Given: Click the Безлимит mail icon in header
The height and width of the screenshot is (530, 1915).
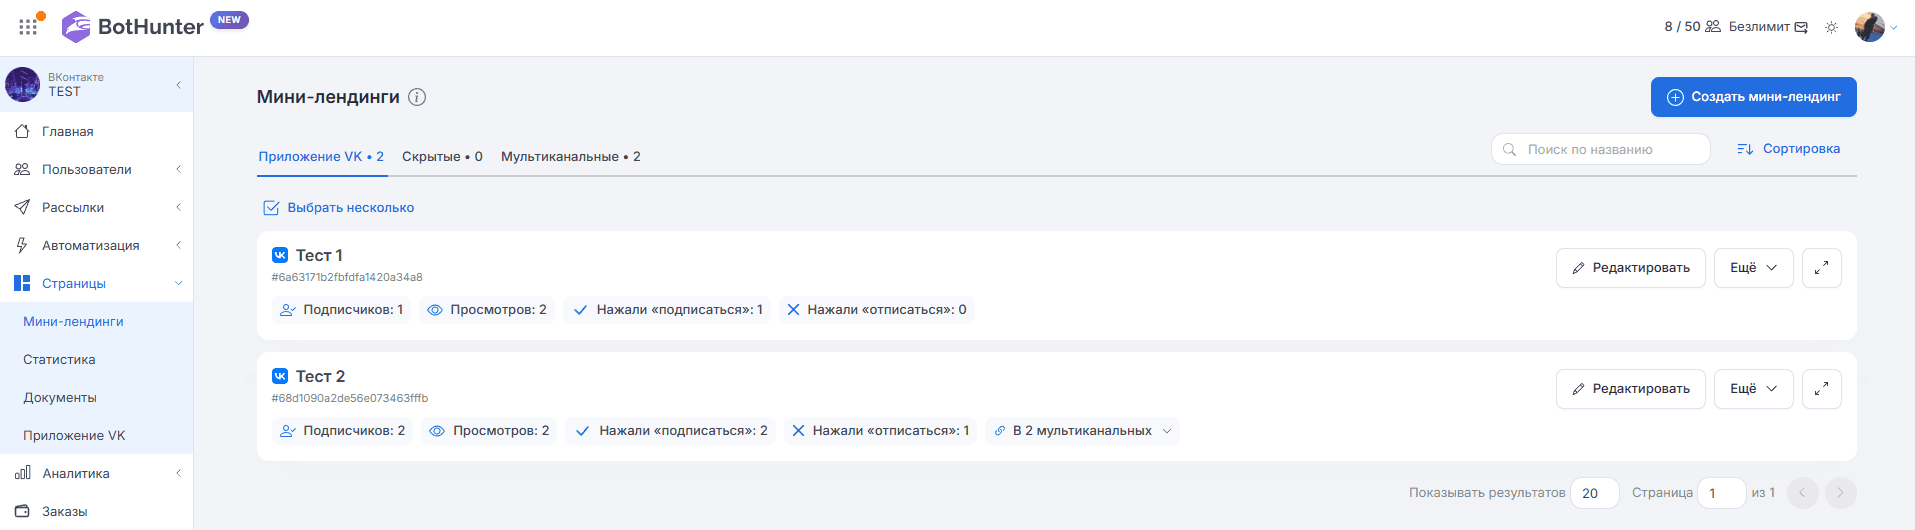Looking at the screenshot, I should pos(1801,27).
